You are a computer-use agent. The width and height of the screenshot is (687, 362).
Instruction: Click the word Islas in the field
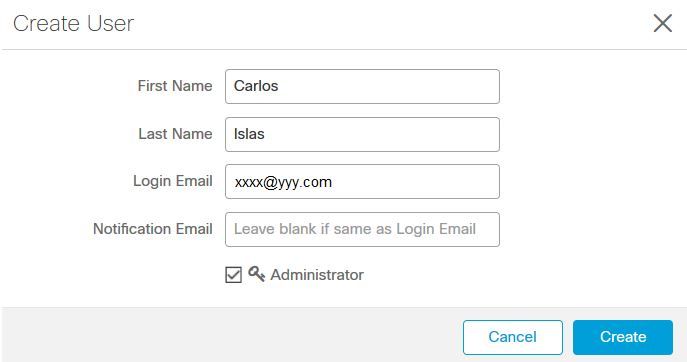(249, 134)
